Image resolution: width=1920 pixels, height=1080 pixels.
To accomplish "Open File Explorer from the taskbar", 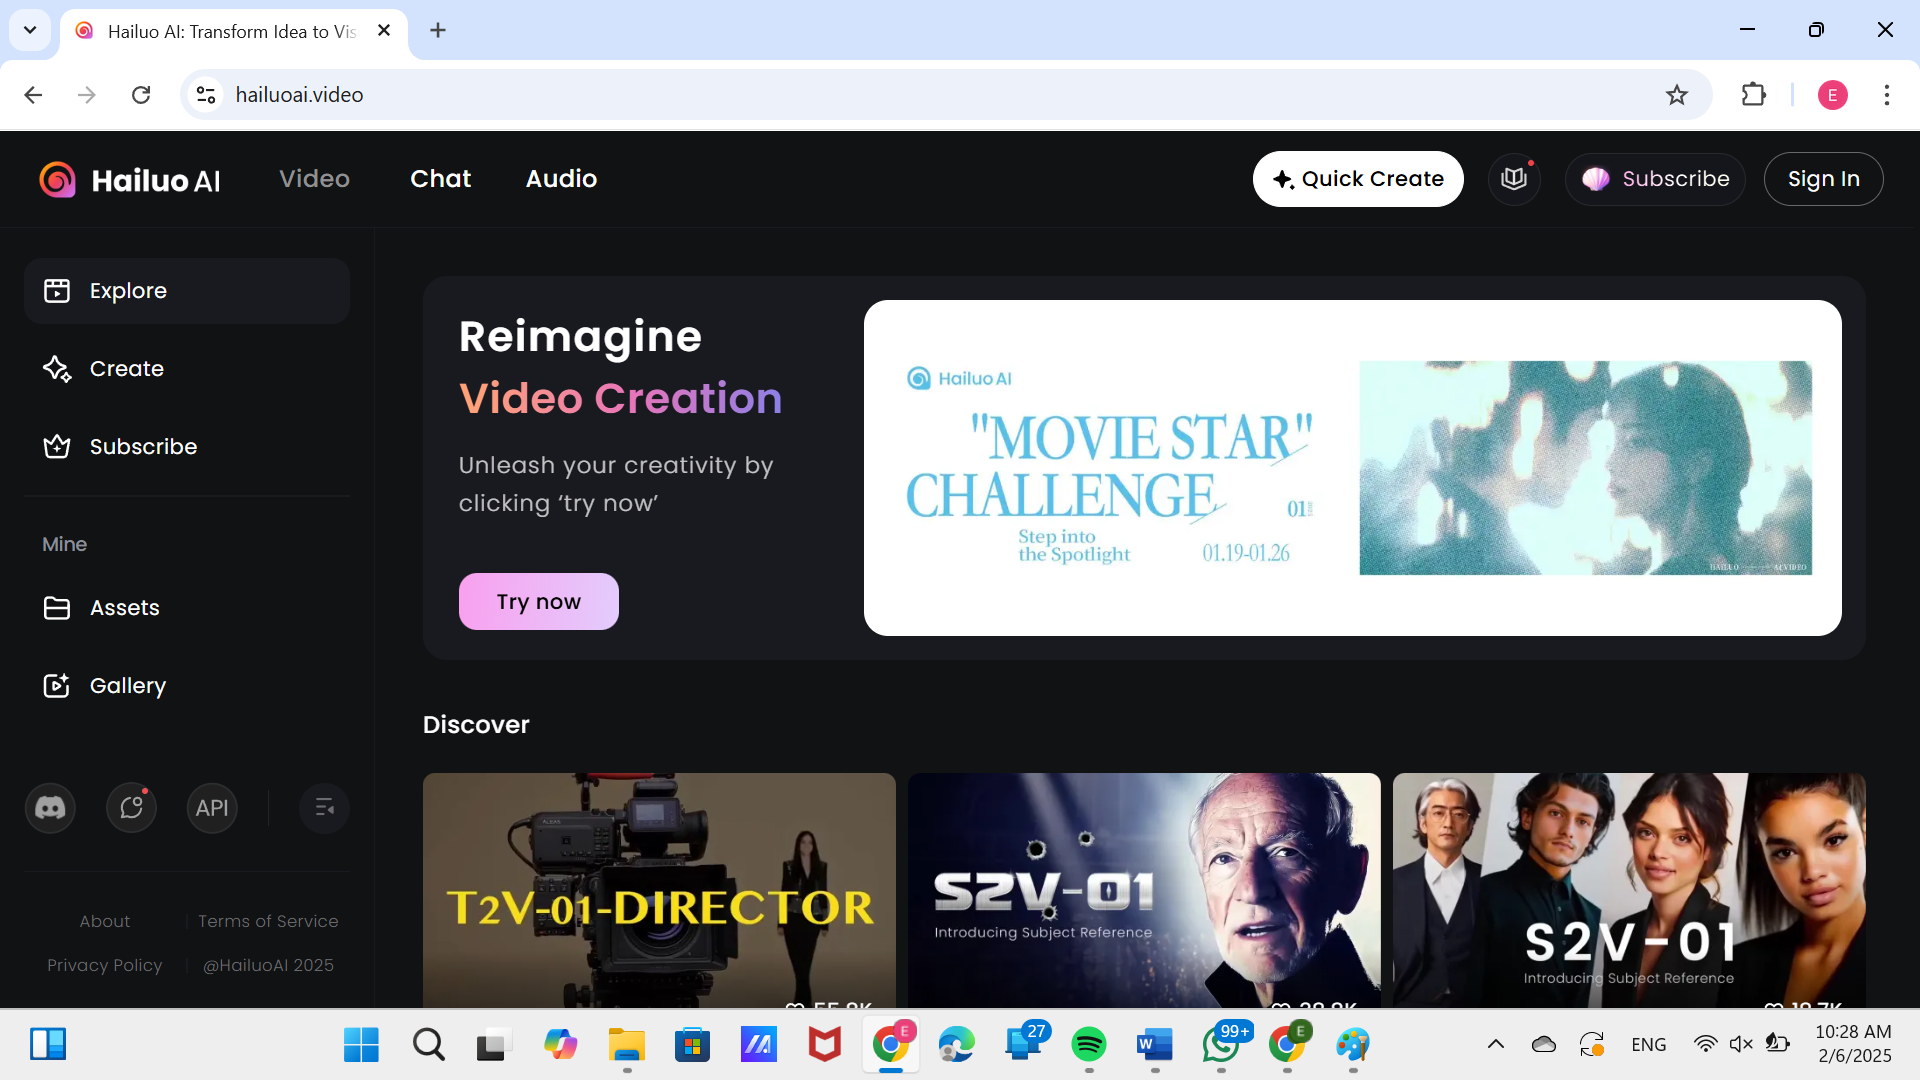I will point(627,1045).
